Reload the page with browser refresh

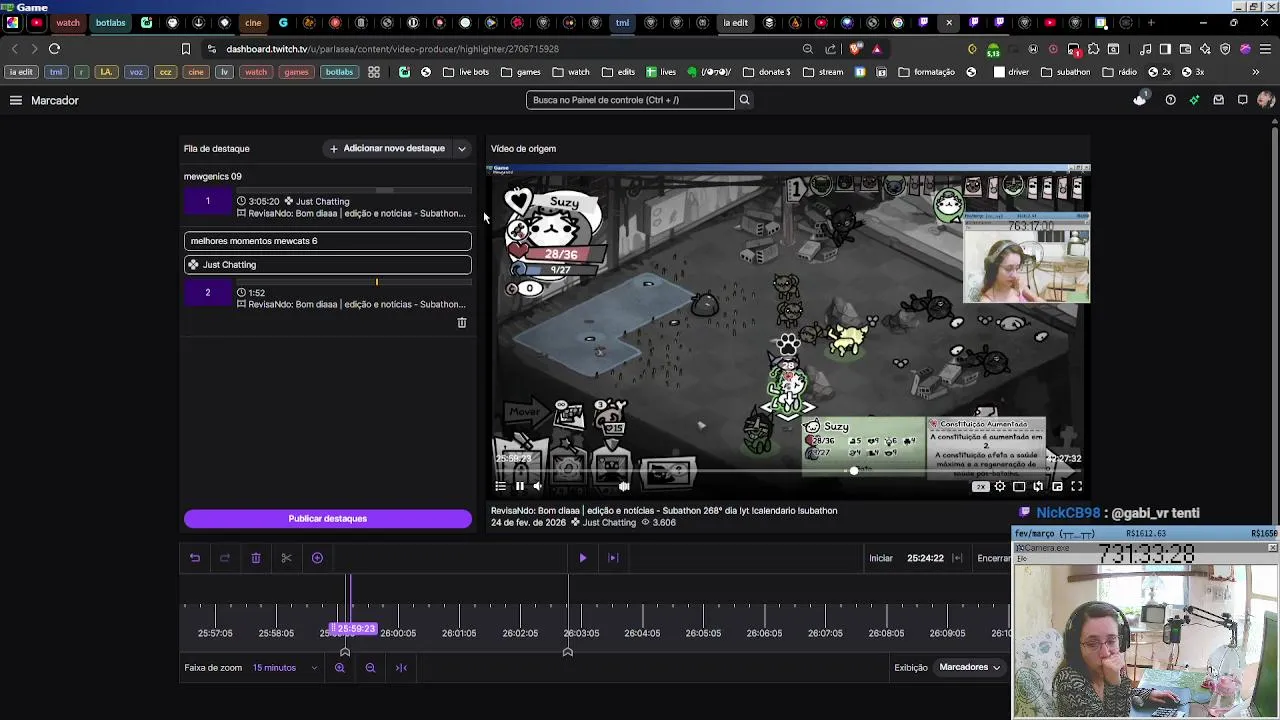54,48
